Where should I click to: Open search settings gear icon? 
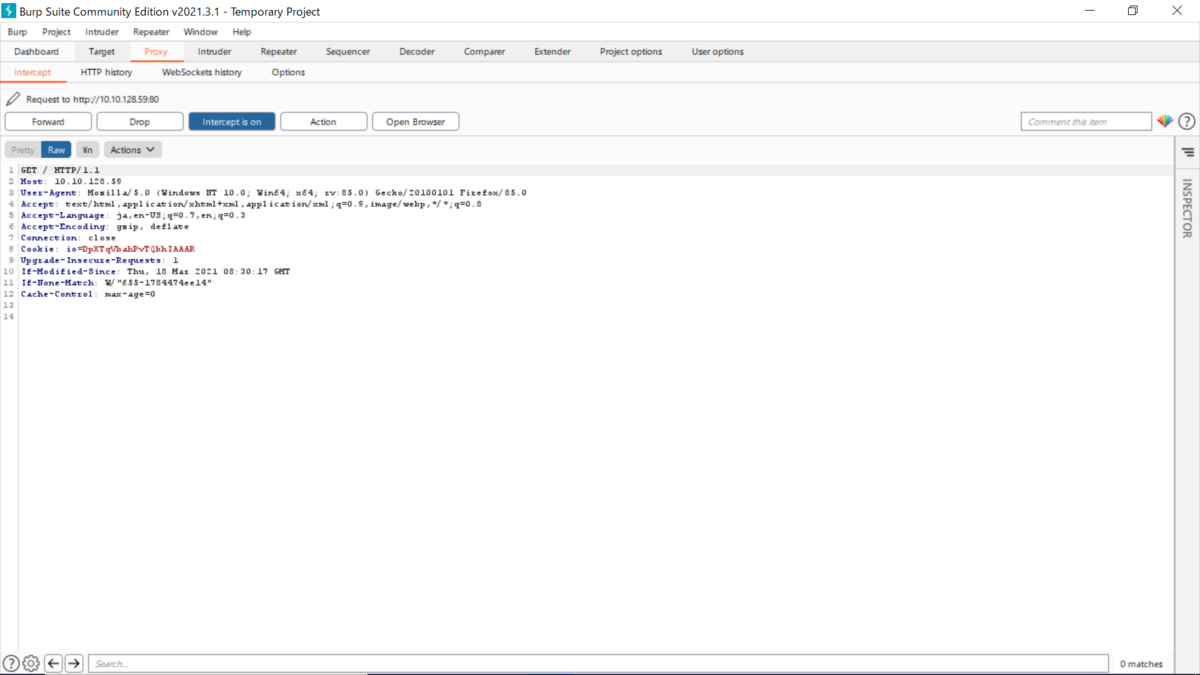point(31,663)
